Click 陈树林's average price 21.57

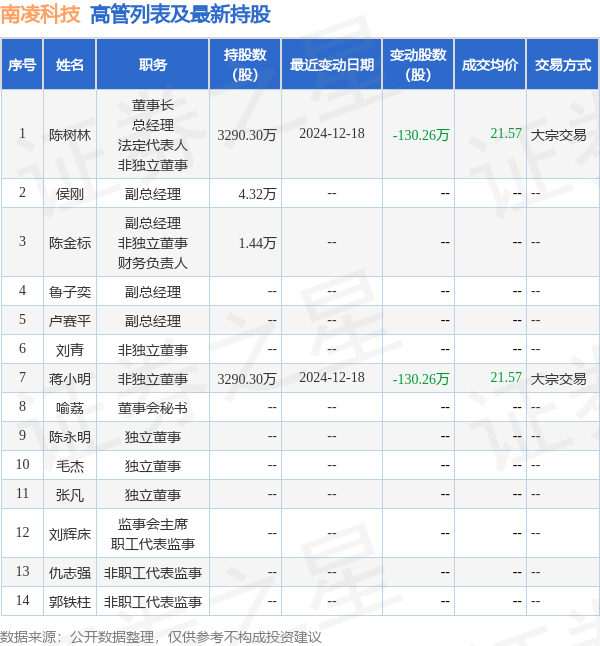(x=506, y=133)
